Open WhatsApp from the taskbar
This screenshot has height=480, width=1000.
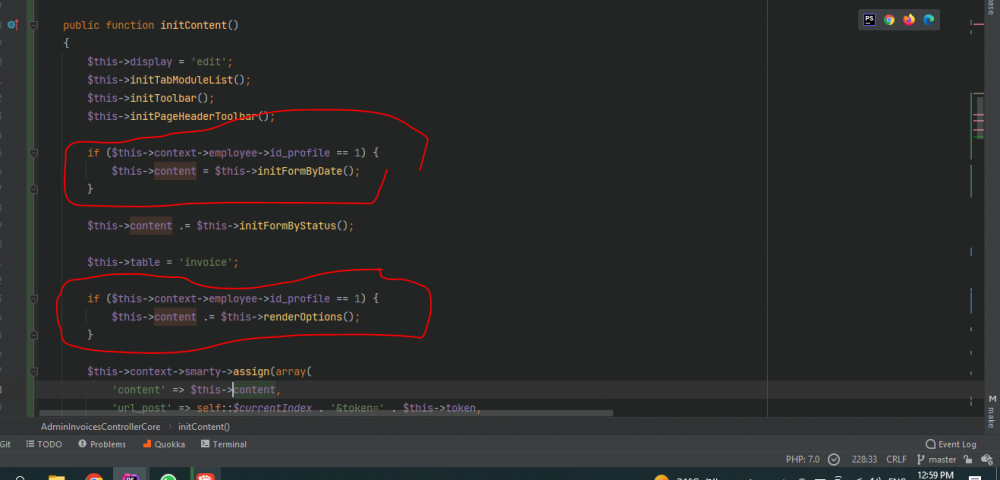click(168, 476)
